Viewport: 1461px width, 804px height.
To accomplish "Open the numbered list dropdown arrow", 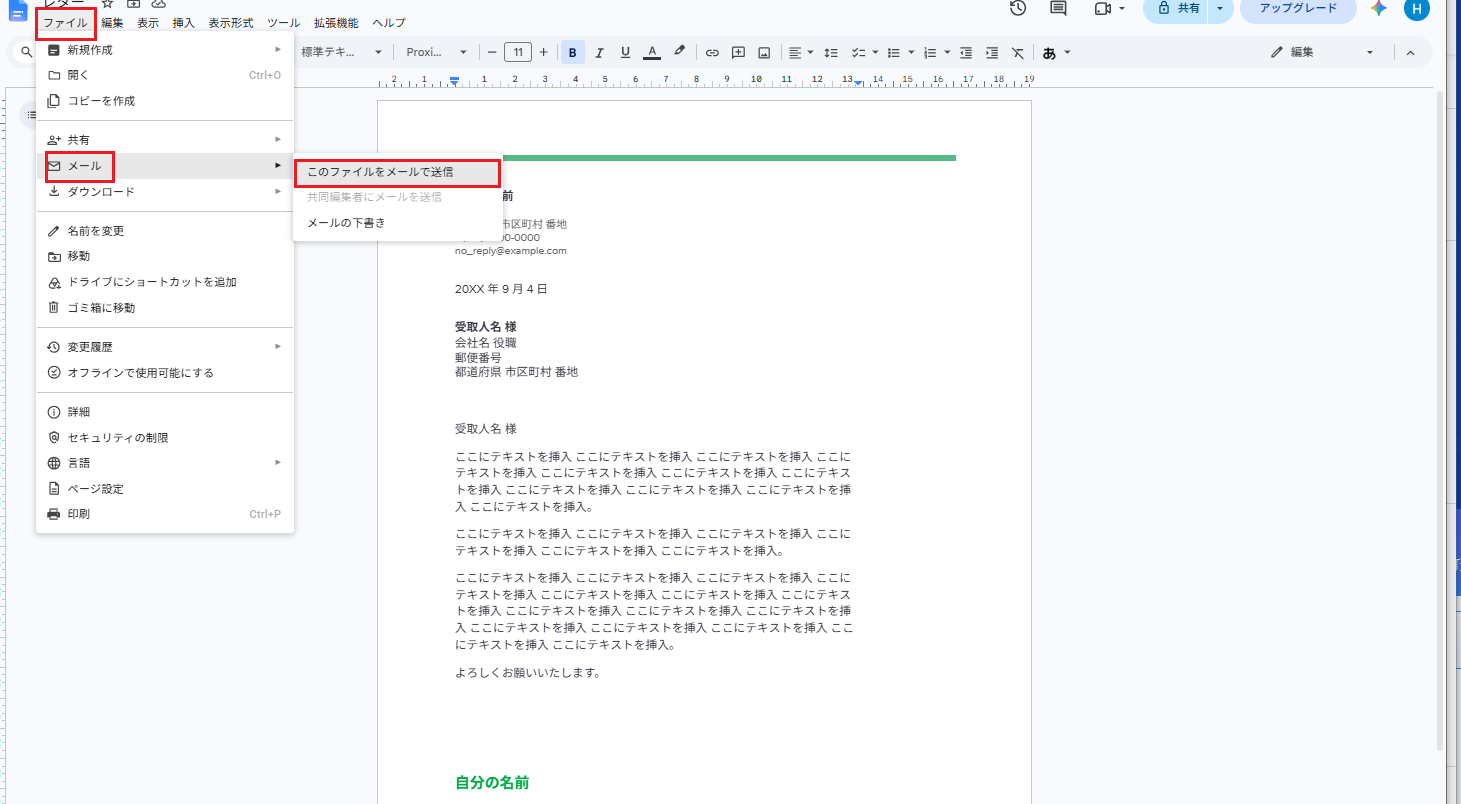I will pos(948,52).
